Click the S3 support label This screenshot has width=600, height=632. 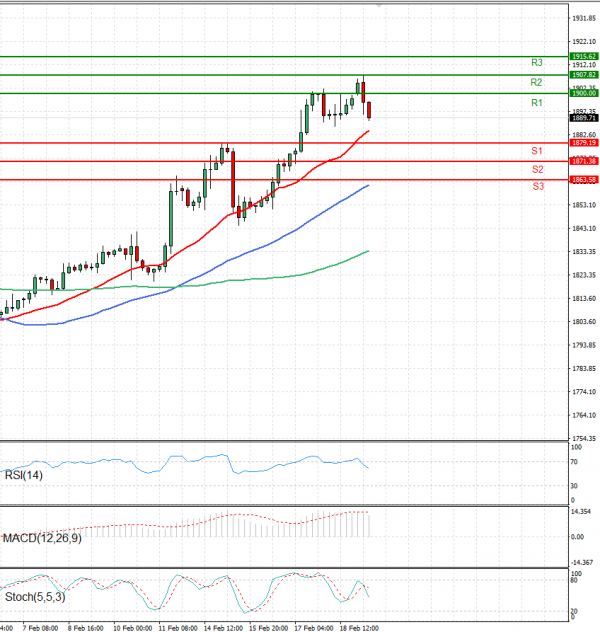(x=537, y=186)
